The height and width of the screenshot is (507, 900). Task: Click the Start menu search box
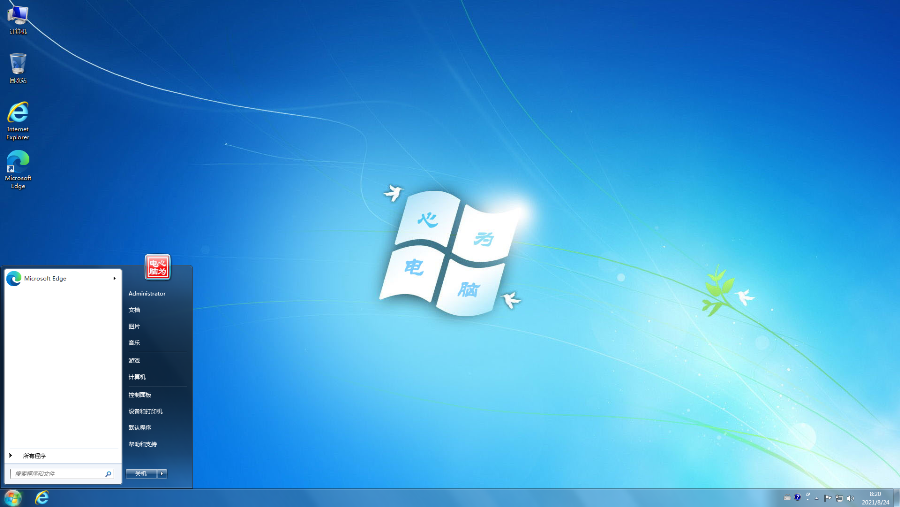tap(58, 473)
